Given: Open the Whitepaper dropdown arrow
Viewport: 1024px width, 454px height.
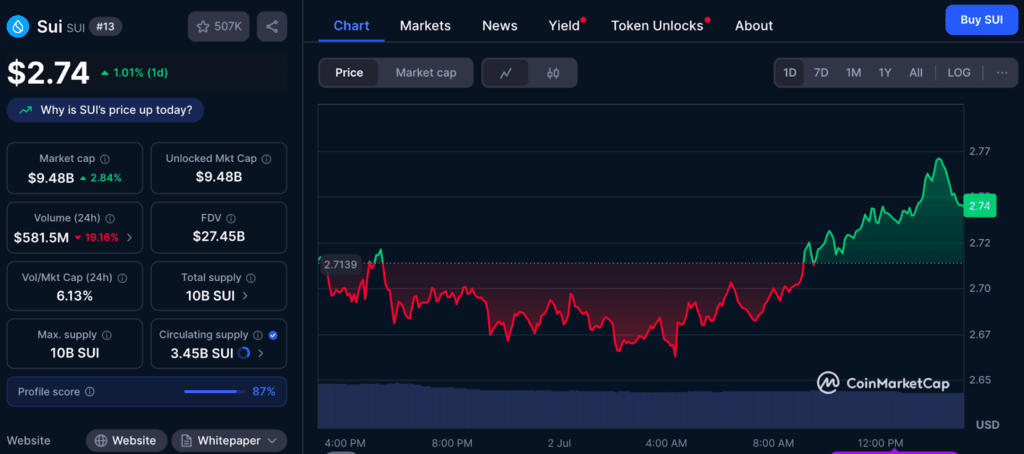Looking at the screenshot, I should point(272,441).
